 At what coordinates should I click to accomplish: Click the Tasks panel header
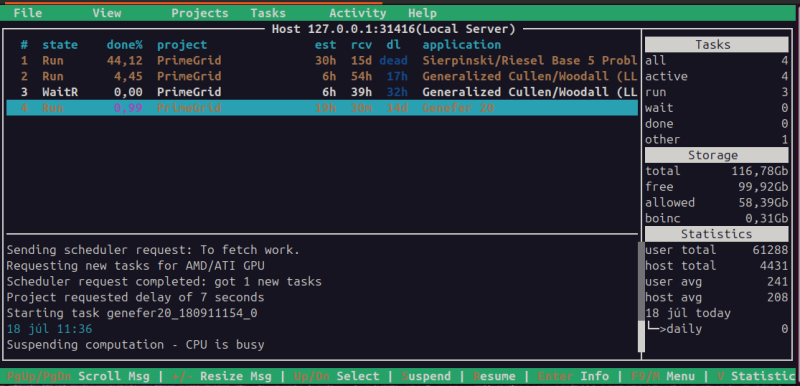click(x=716, y=45)
